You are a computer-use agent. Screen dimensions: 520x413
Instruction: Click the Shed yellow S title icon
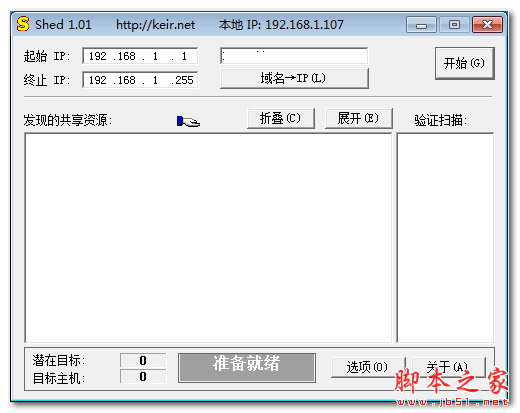pos(23,24)
